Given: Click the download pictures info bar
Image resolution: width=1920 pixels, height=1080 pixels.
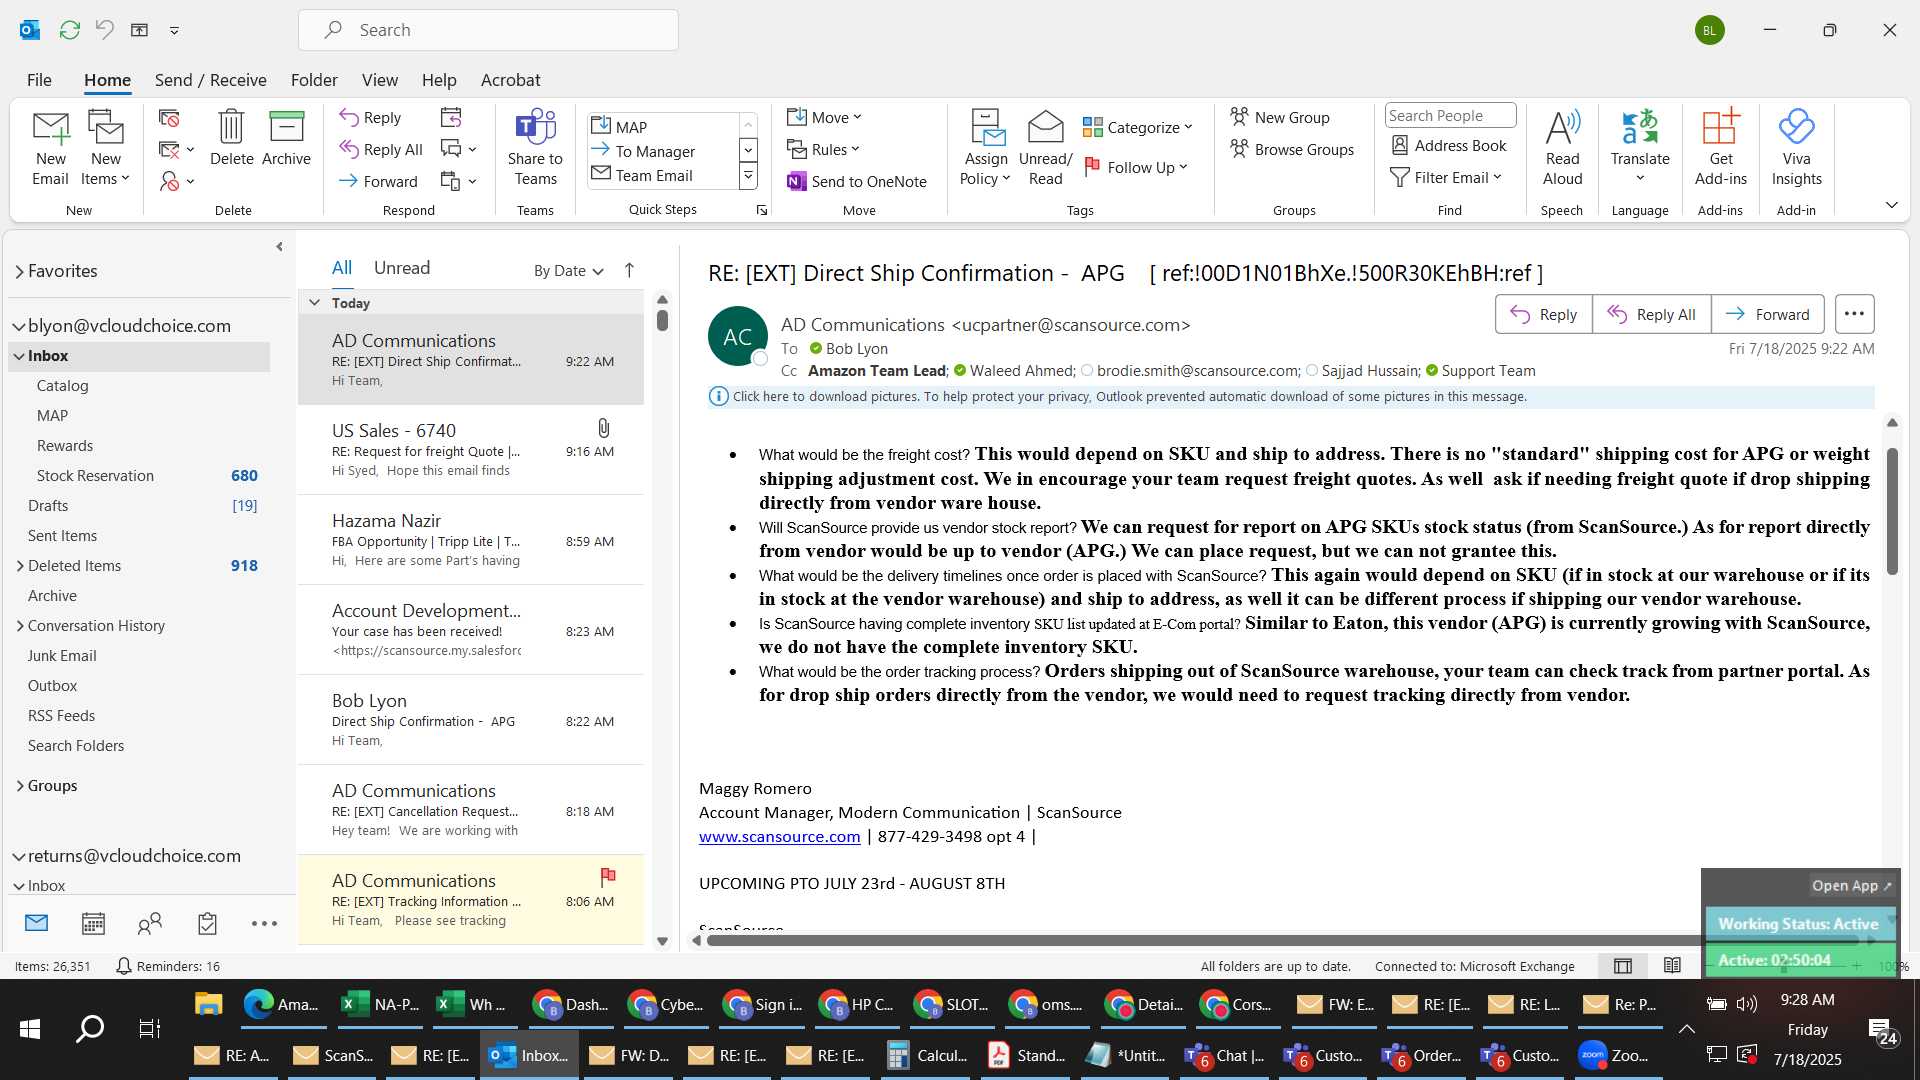Looking at the screenshot, I should pos(1290,397).
